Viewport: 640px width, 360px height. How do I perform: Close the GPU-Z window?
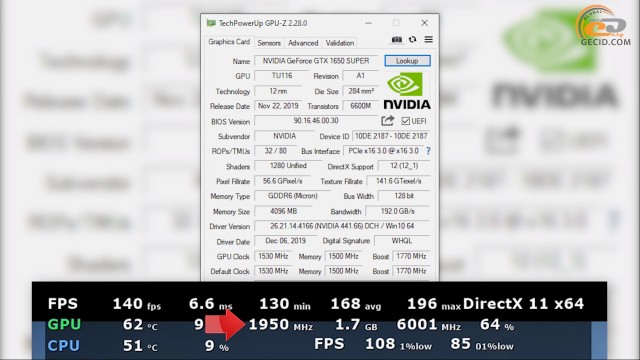(x=424, y=23)
